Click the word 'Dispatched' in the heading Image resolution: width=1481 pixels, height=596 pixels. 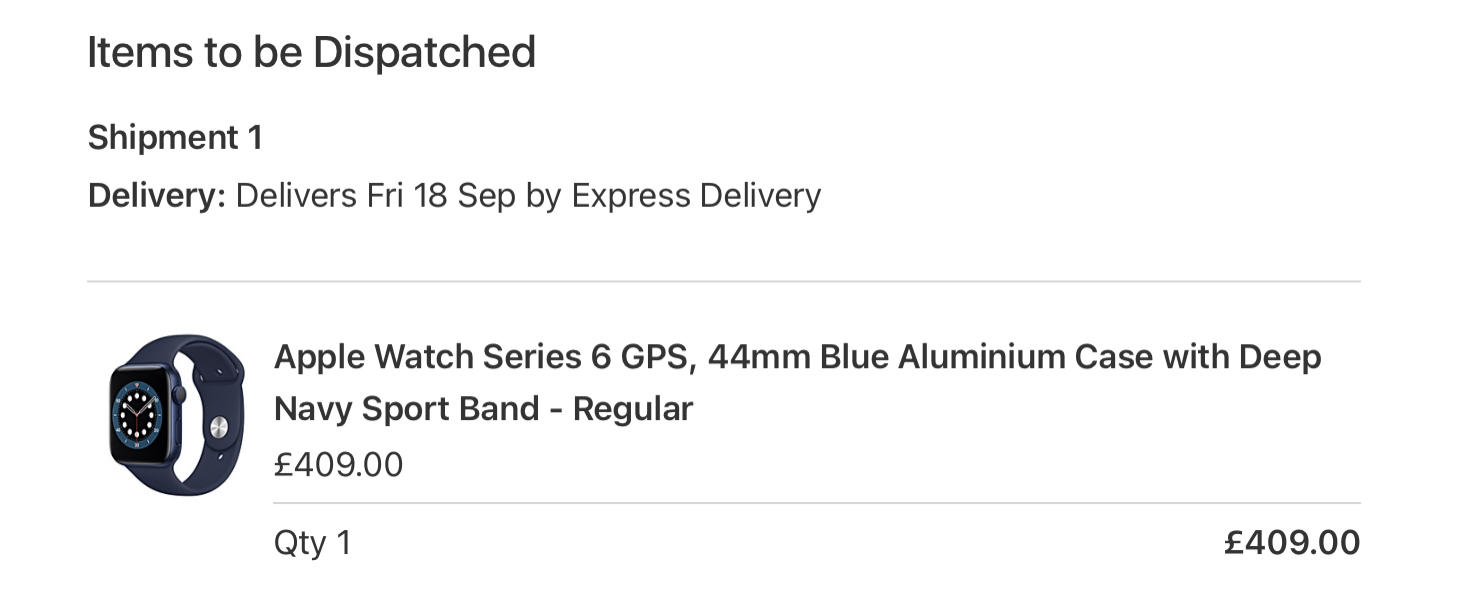(x=424, y=52)
